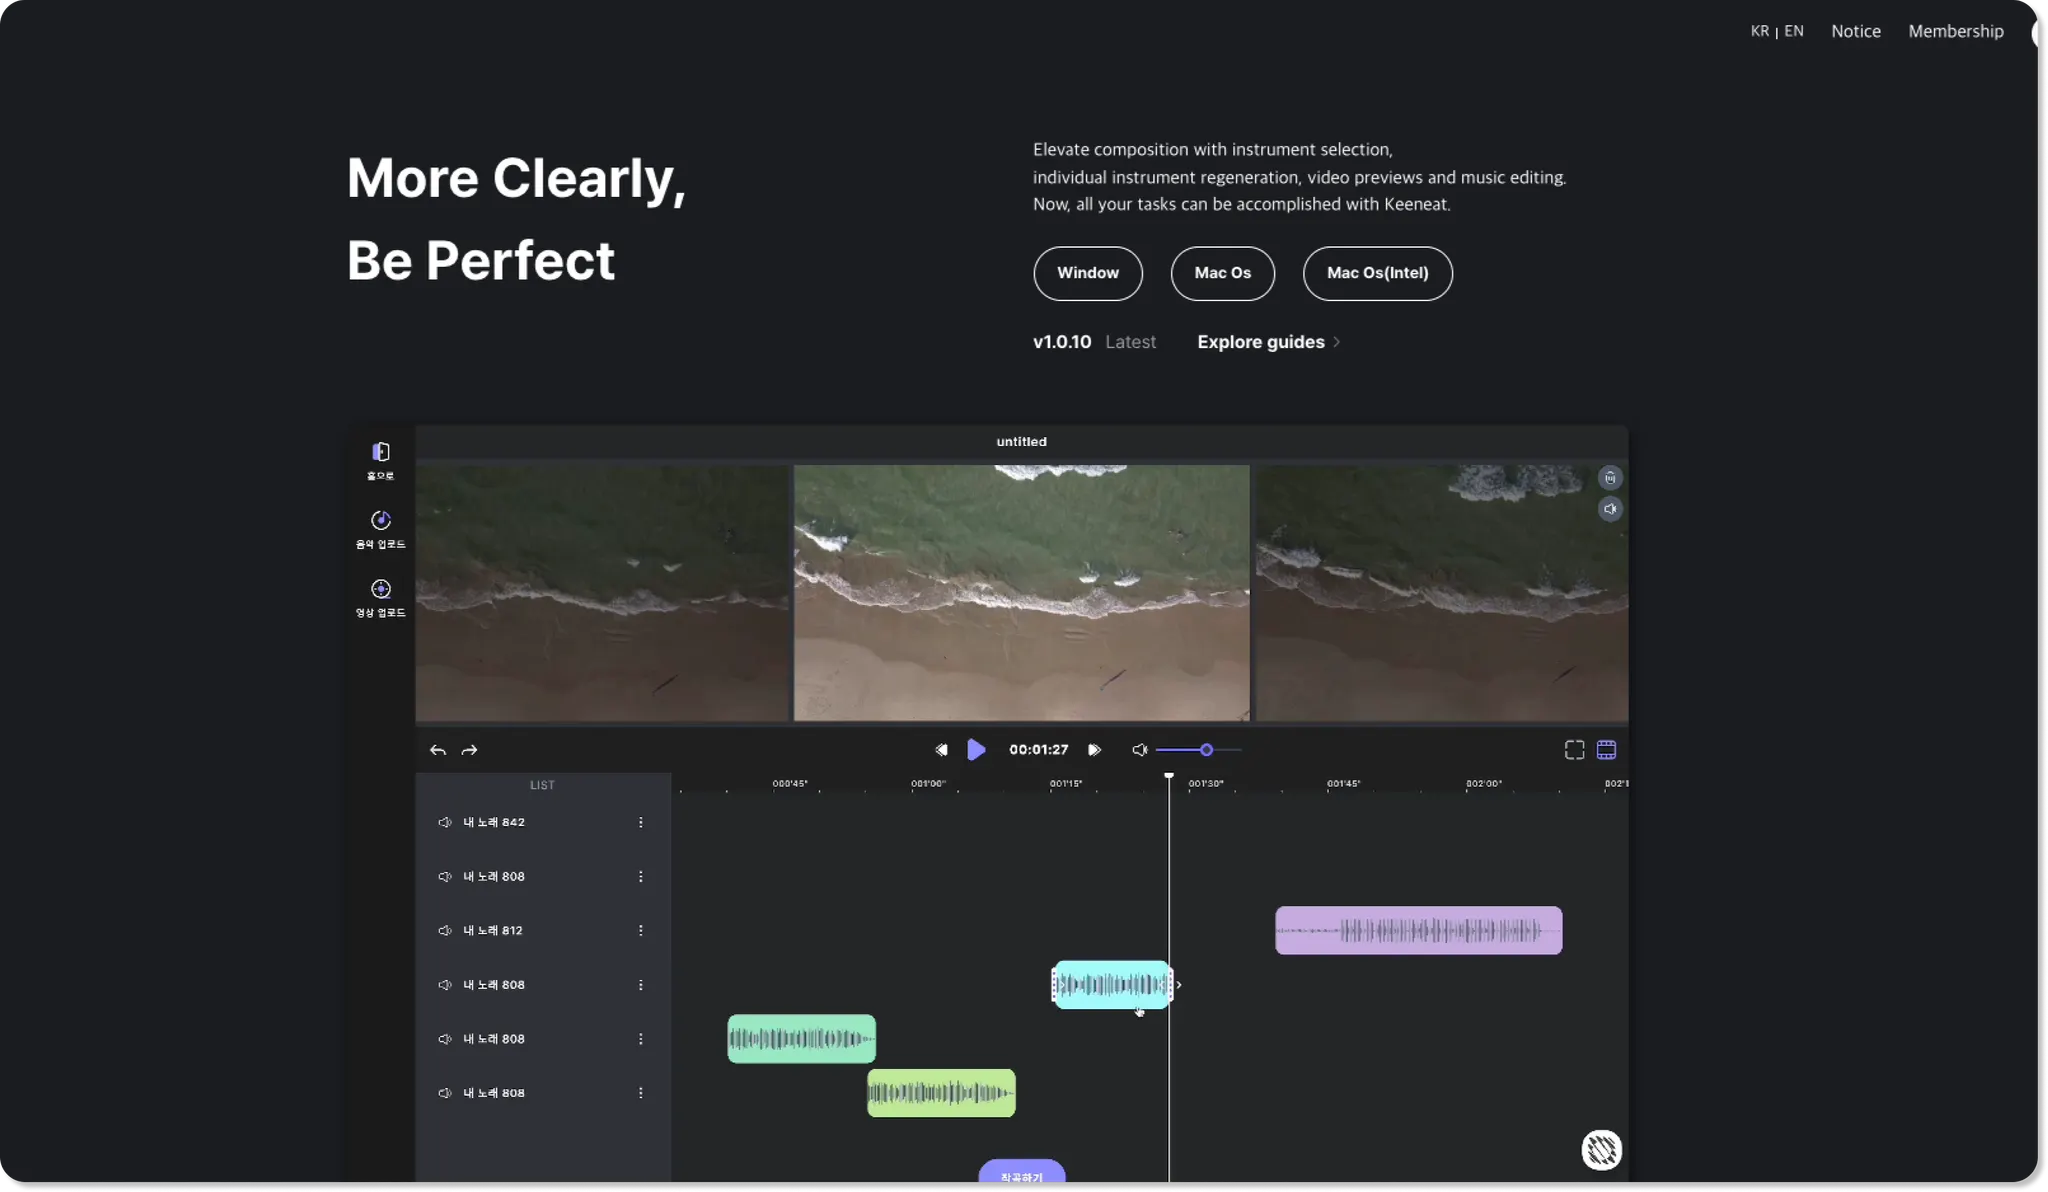Open the Notice menu item
Screen dimensions: 2048x1192
[x=1855, y=31]
